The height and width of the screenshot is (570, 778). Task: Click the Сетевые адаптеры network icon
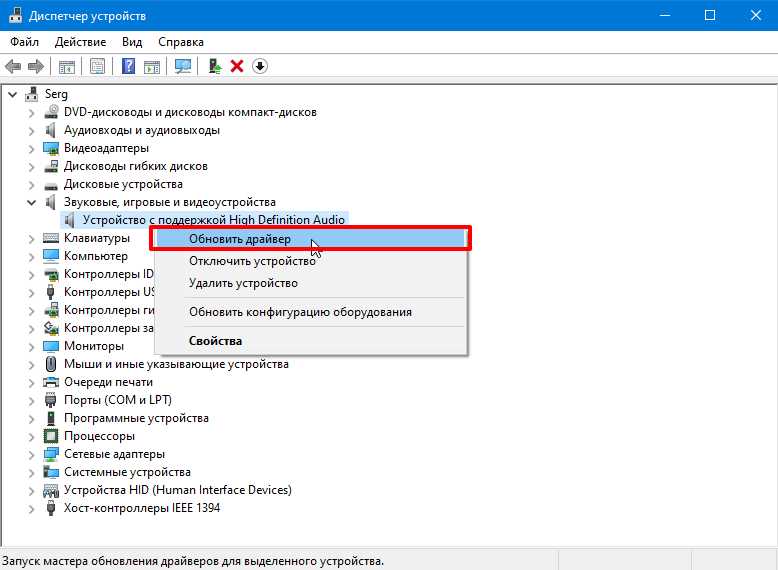tap(51, 454)
